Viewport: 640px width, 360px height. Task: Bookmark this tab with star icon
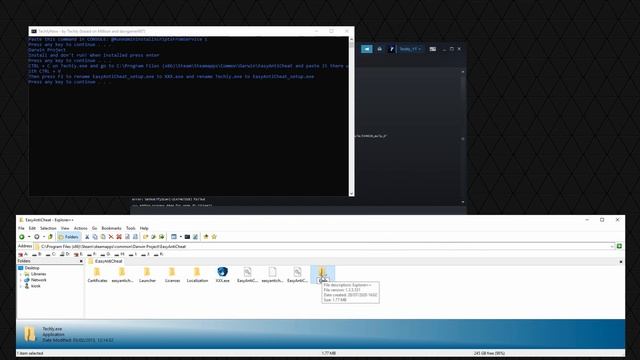[x=206, y=237]
